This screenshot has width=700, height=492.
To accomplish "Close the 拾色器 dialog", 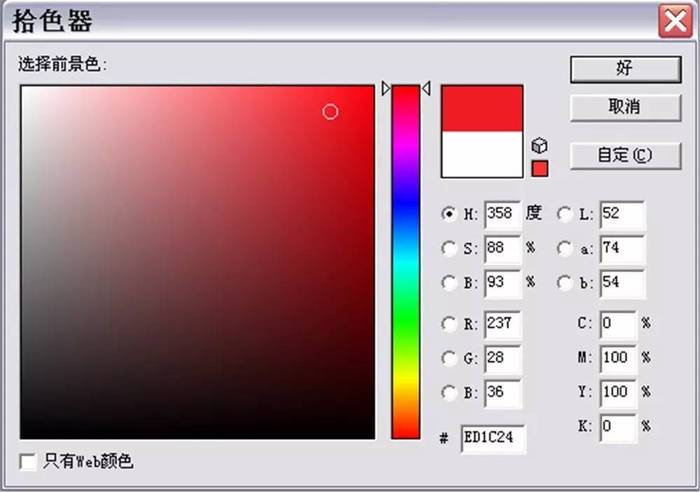I will click(675, 21).
